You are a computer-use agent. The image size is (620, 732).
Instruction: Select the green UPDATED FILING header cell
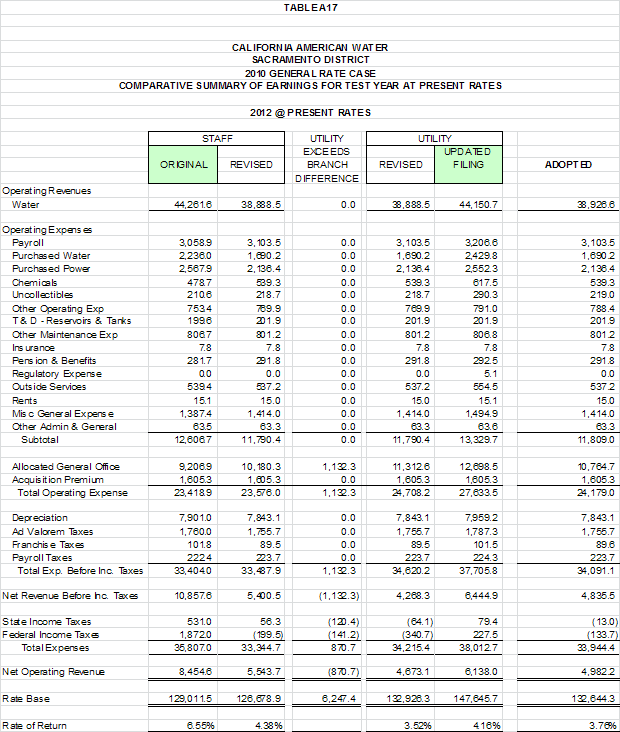click(x=467, y=158)
